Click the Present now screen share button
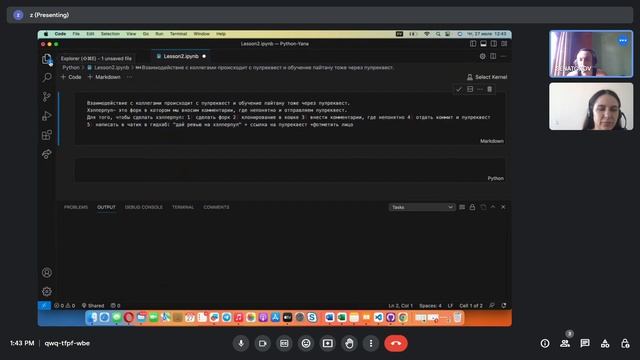This screenshot has width=640, height=360. pos(327,344)
